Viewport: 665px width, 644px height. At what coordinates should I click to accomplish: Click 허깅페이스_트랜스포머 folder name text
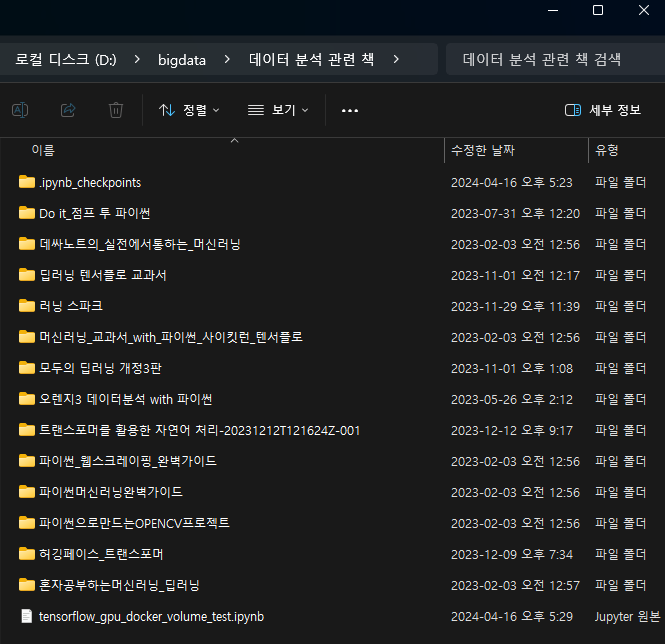coord(101,554)
